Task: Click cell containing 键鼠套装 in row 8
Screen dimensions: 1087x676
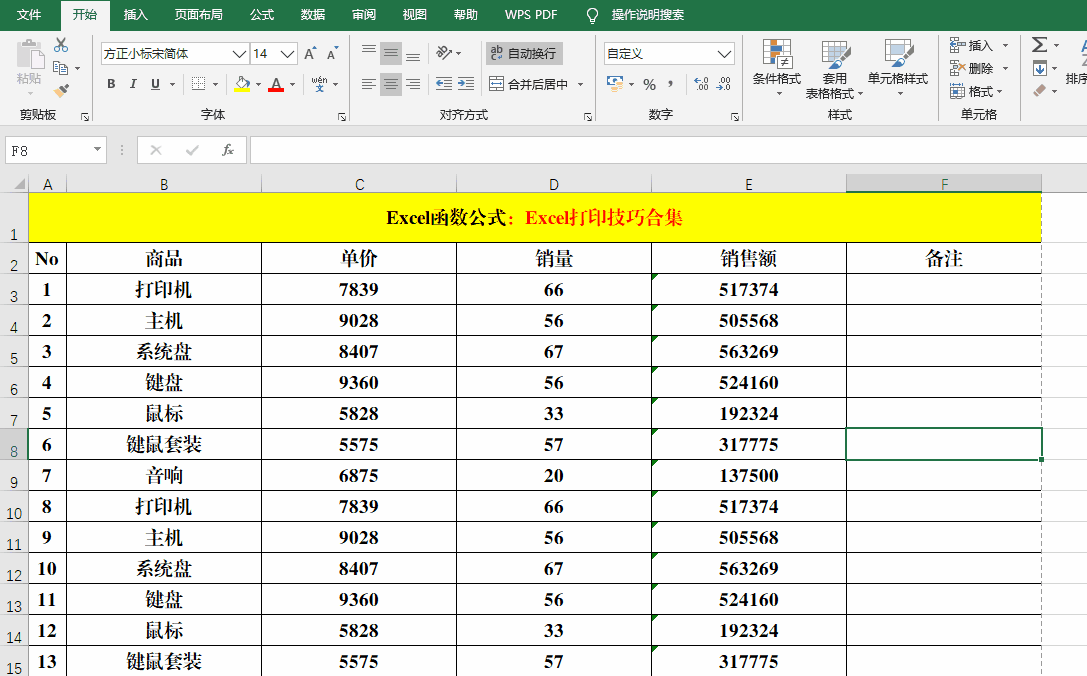Action: pyautogui.click(x=164, y=444)
